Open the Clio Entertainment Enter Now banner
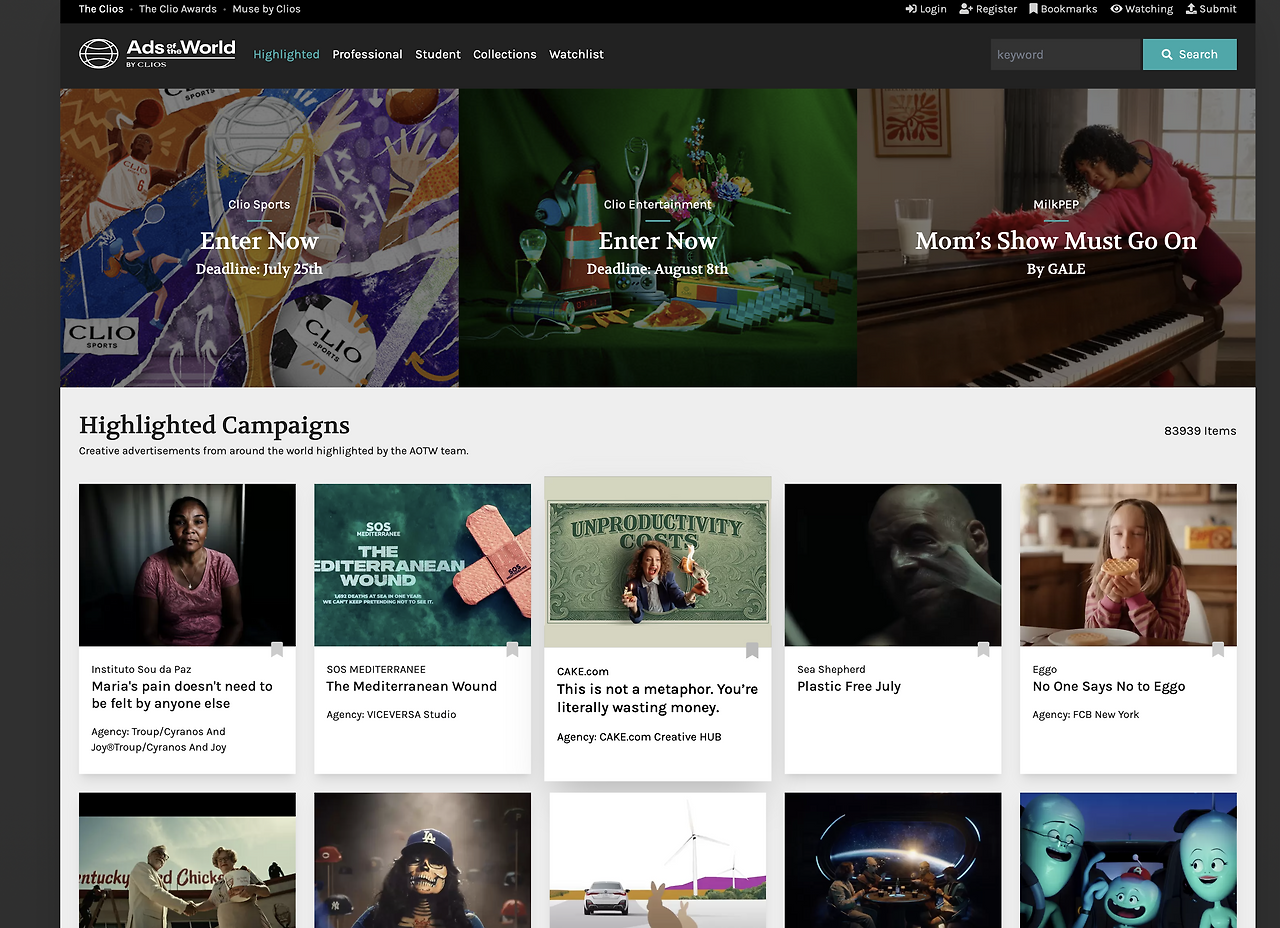 click(x=658, y=238)
